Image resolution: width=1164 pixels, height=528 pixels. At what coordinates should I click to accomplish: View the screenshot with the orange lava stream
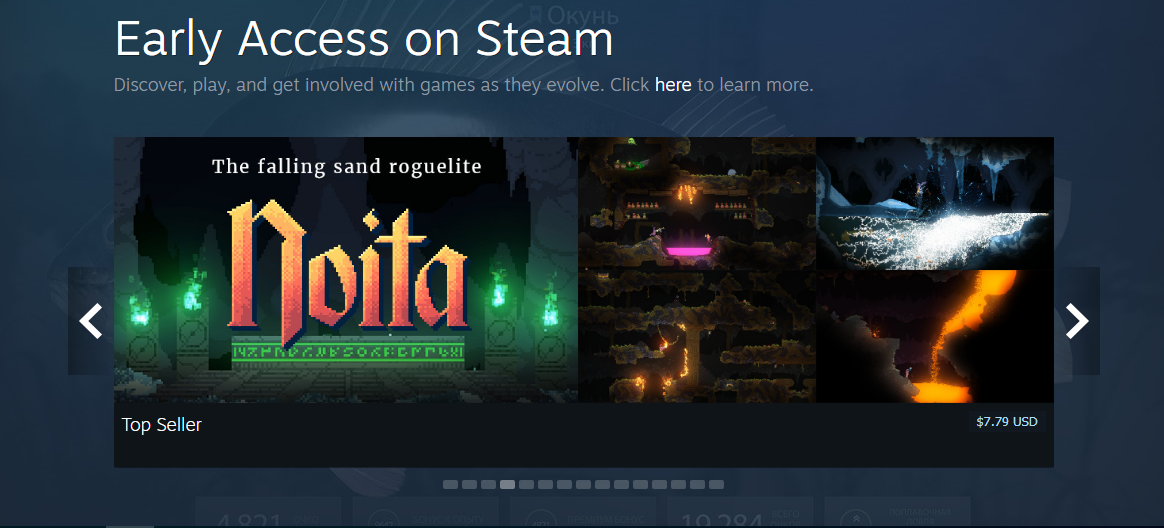[x=935, y=336]
